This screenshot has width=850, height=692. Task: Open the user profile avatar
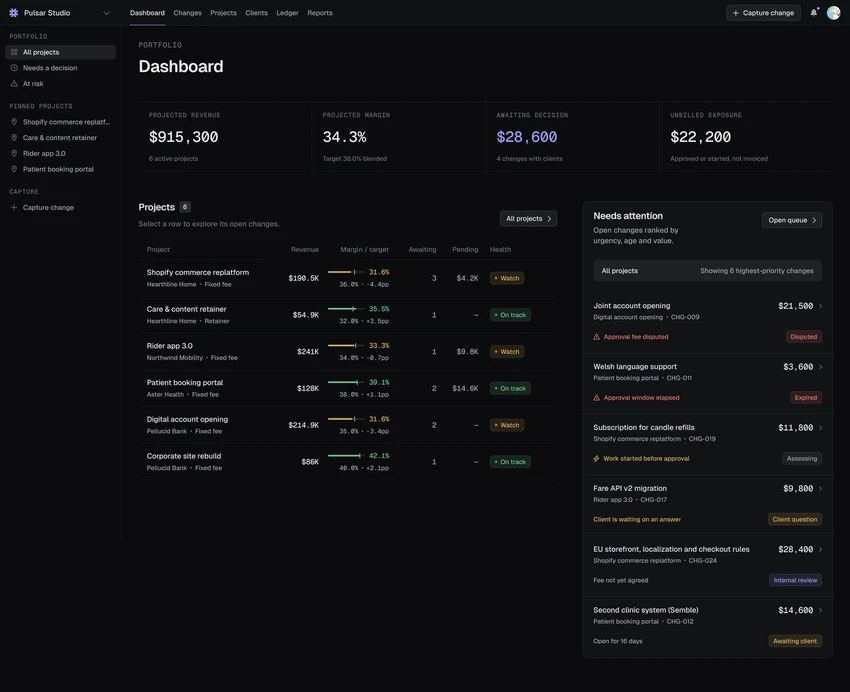point(833,12)
